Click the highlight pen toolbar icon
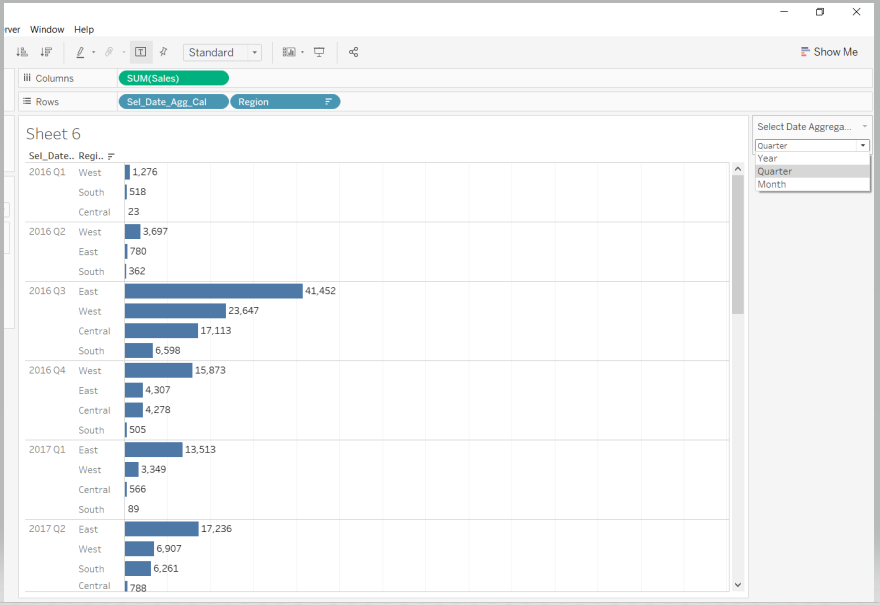Viewport: 880px width, 605px height. pyautogui.click(x=81, y=52)
